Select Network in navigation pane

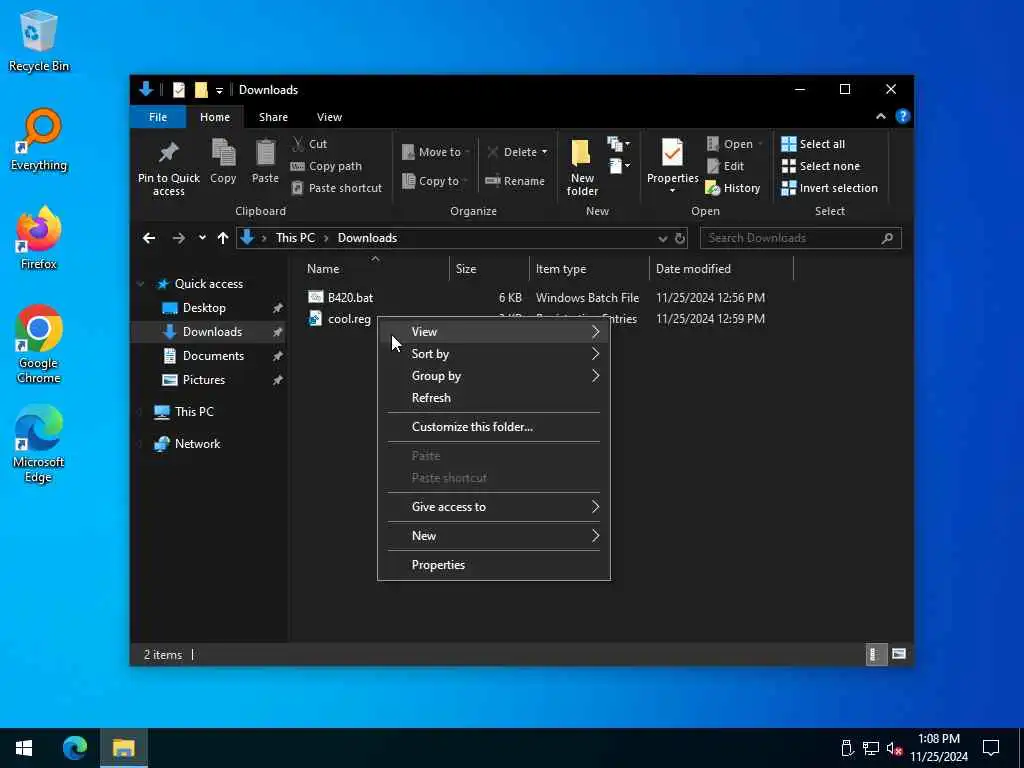click(197, 443)
